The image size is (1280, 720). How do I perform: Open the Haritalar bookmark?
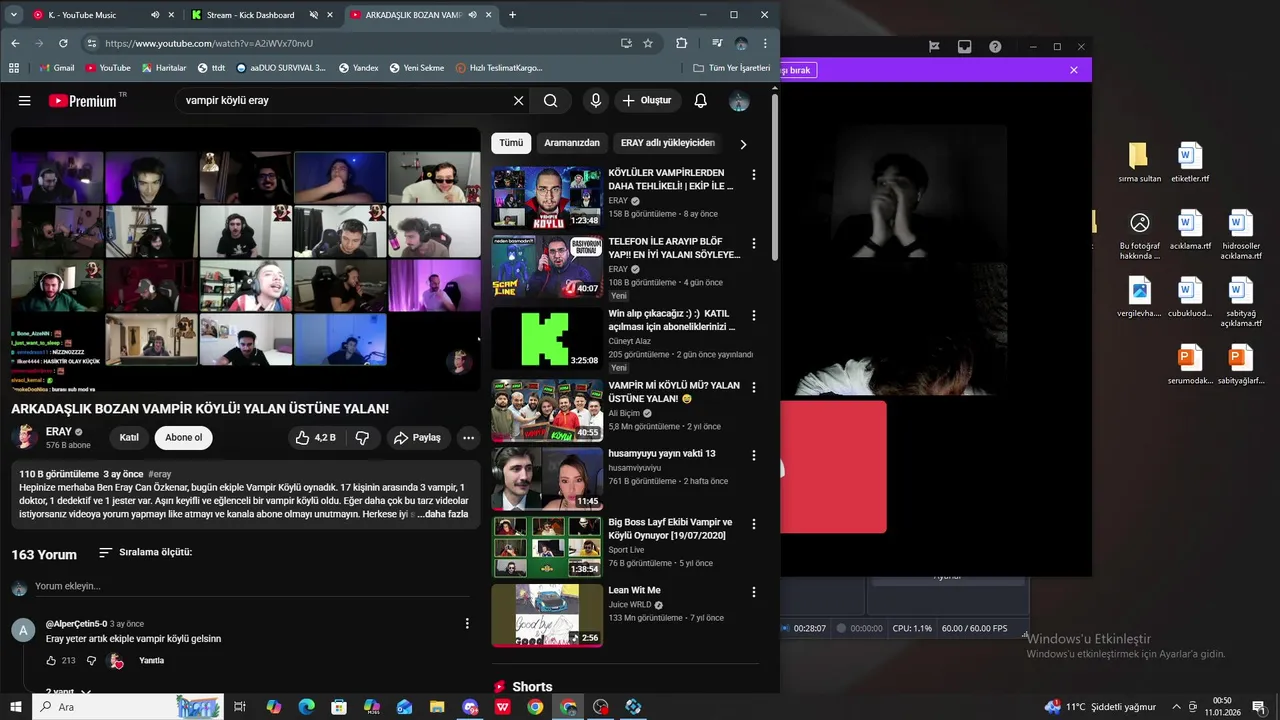click(163, 68)
